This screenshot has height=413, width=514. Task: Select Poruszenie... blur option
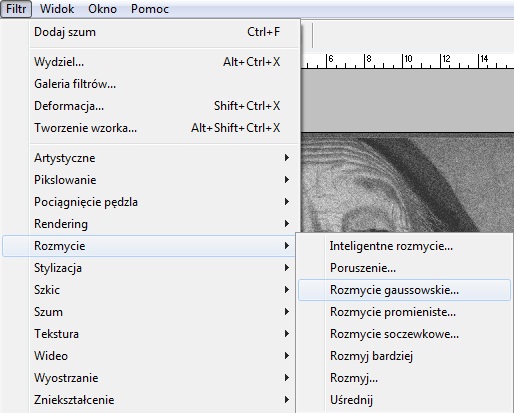click(x=404, y=268)
